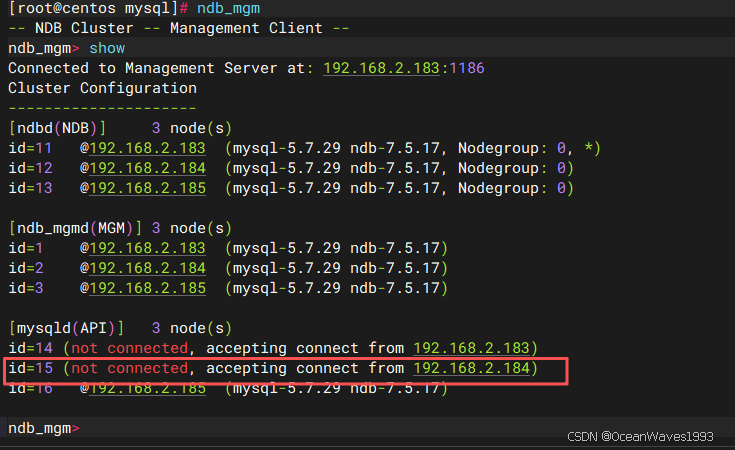735x450 pixels.
Task: Click IP 192.168.2.184 on the id=12 line
Action: point(147,168)
